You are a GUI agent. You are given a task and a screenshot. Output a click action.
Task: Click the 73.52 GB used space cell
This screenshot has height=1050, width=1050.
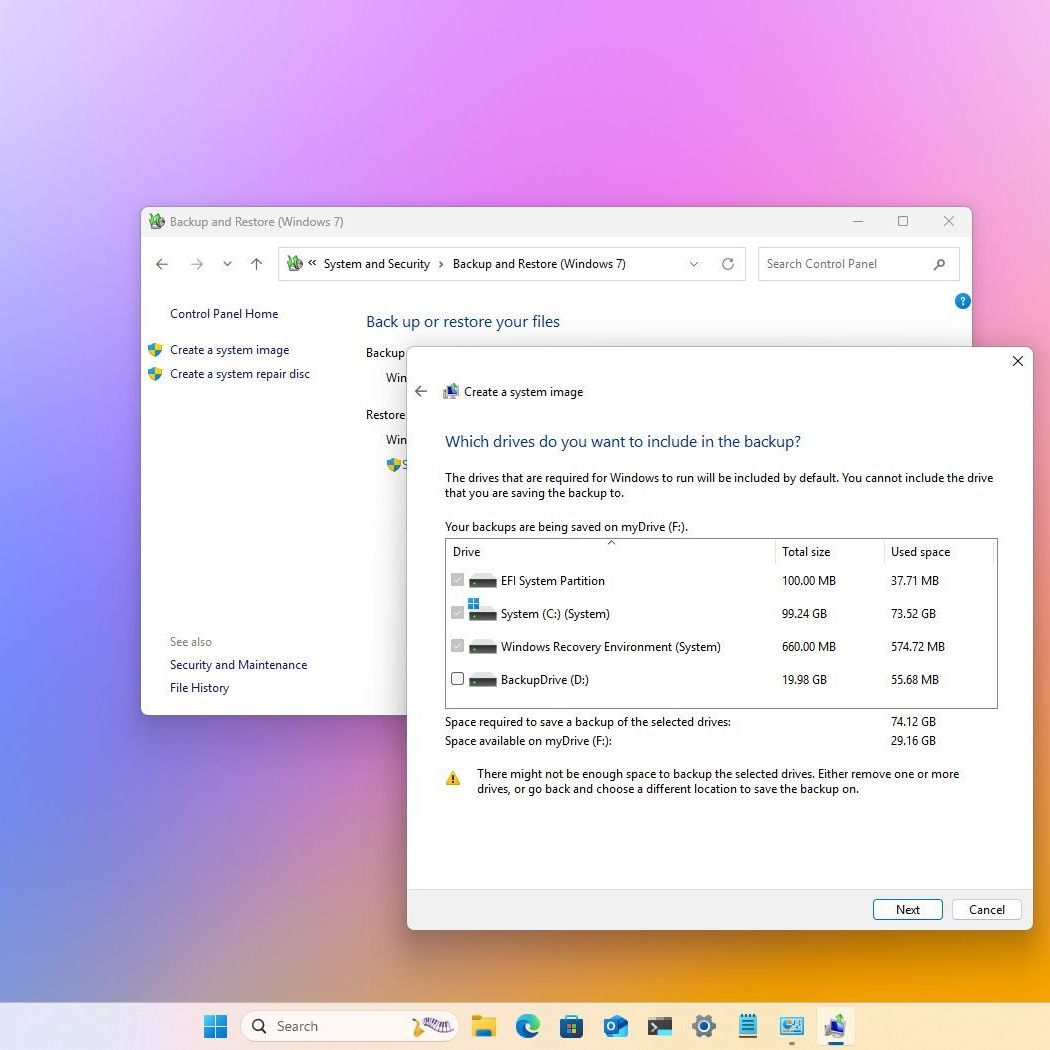coord(913,613)
